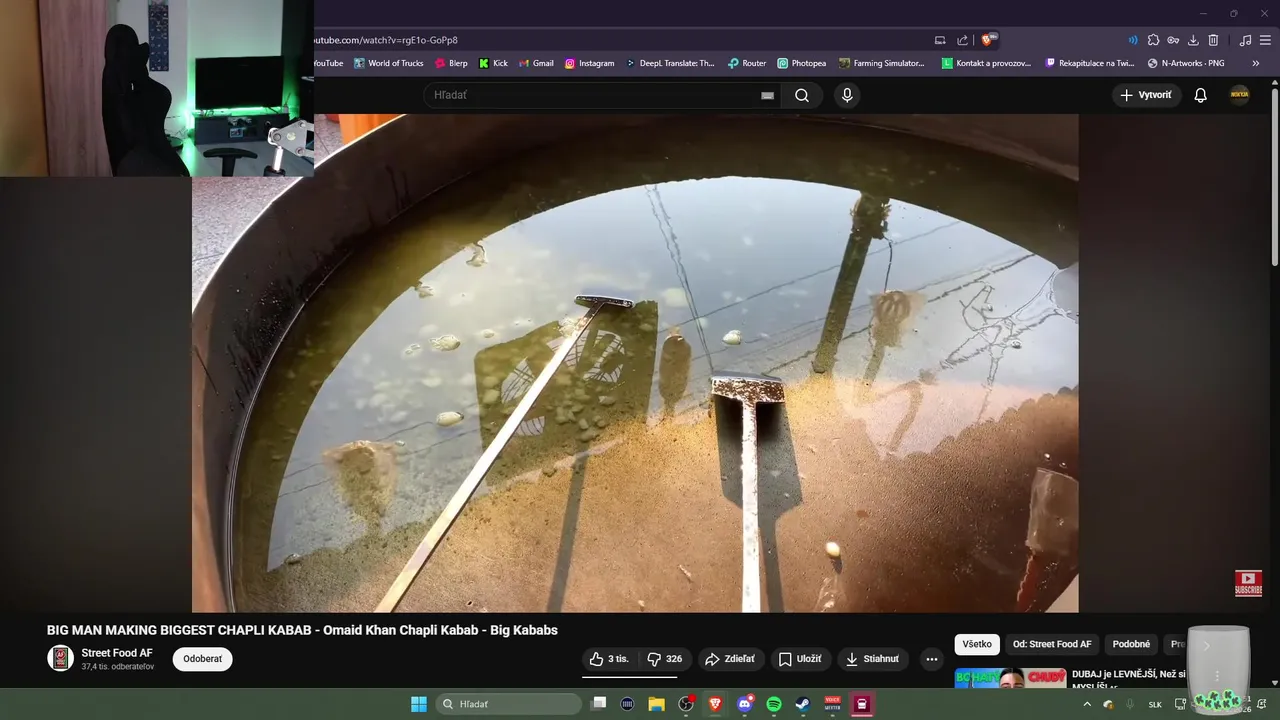
Task: Open the Windows Start menu
Action: pos(419,704)
